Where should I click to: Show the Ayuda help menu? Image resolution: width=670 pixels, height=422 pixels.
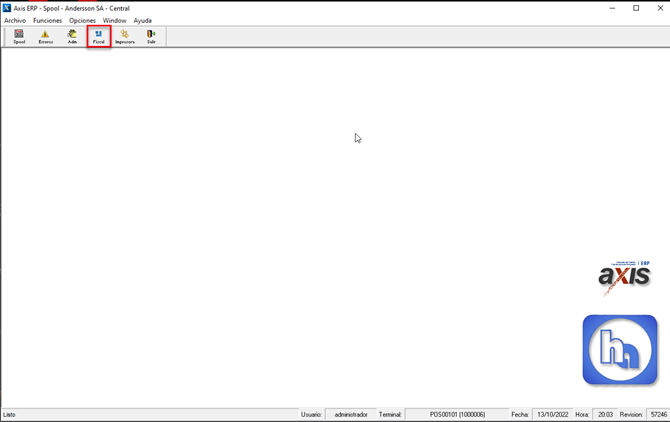click(142, 20)
